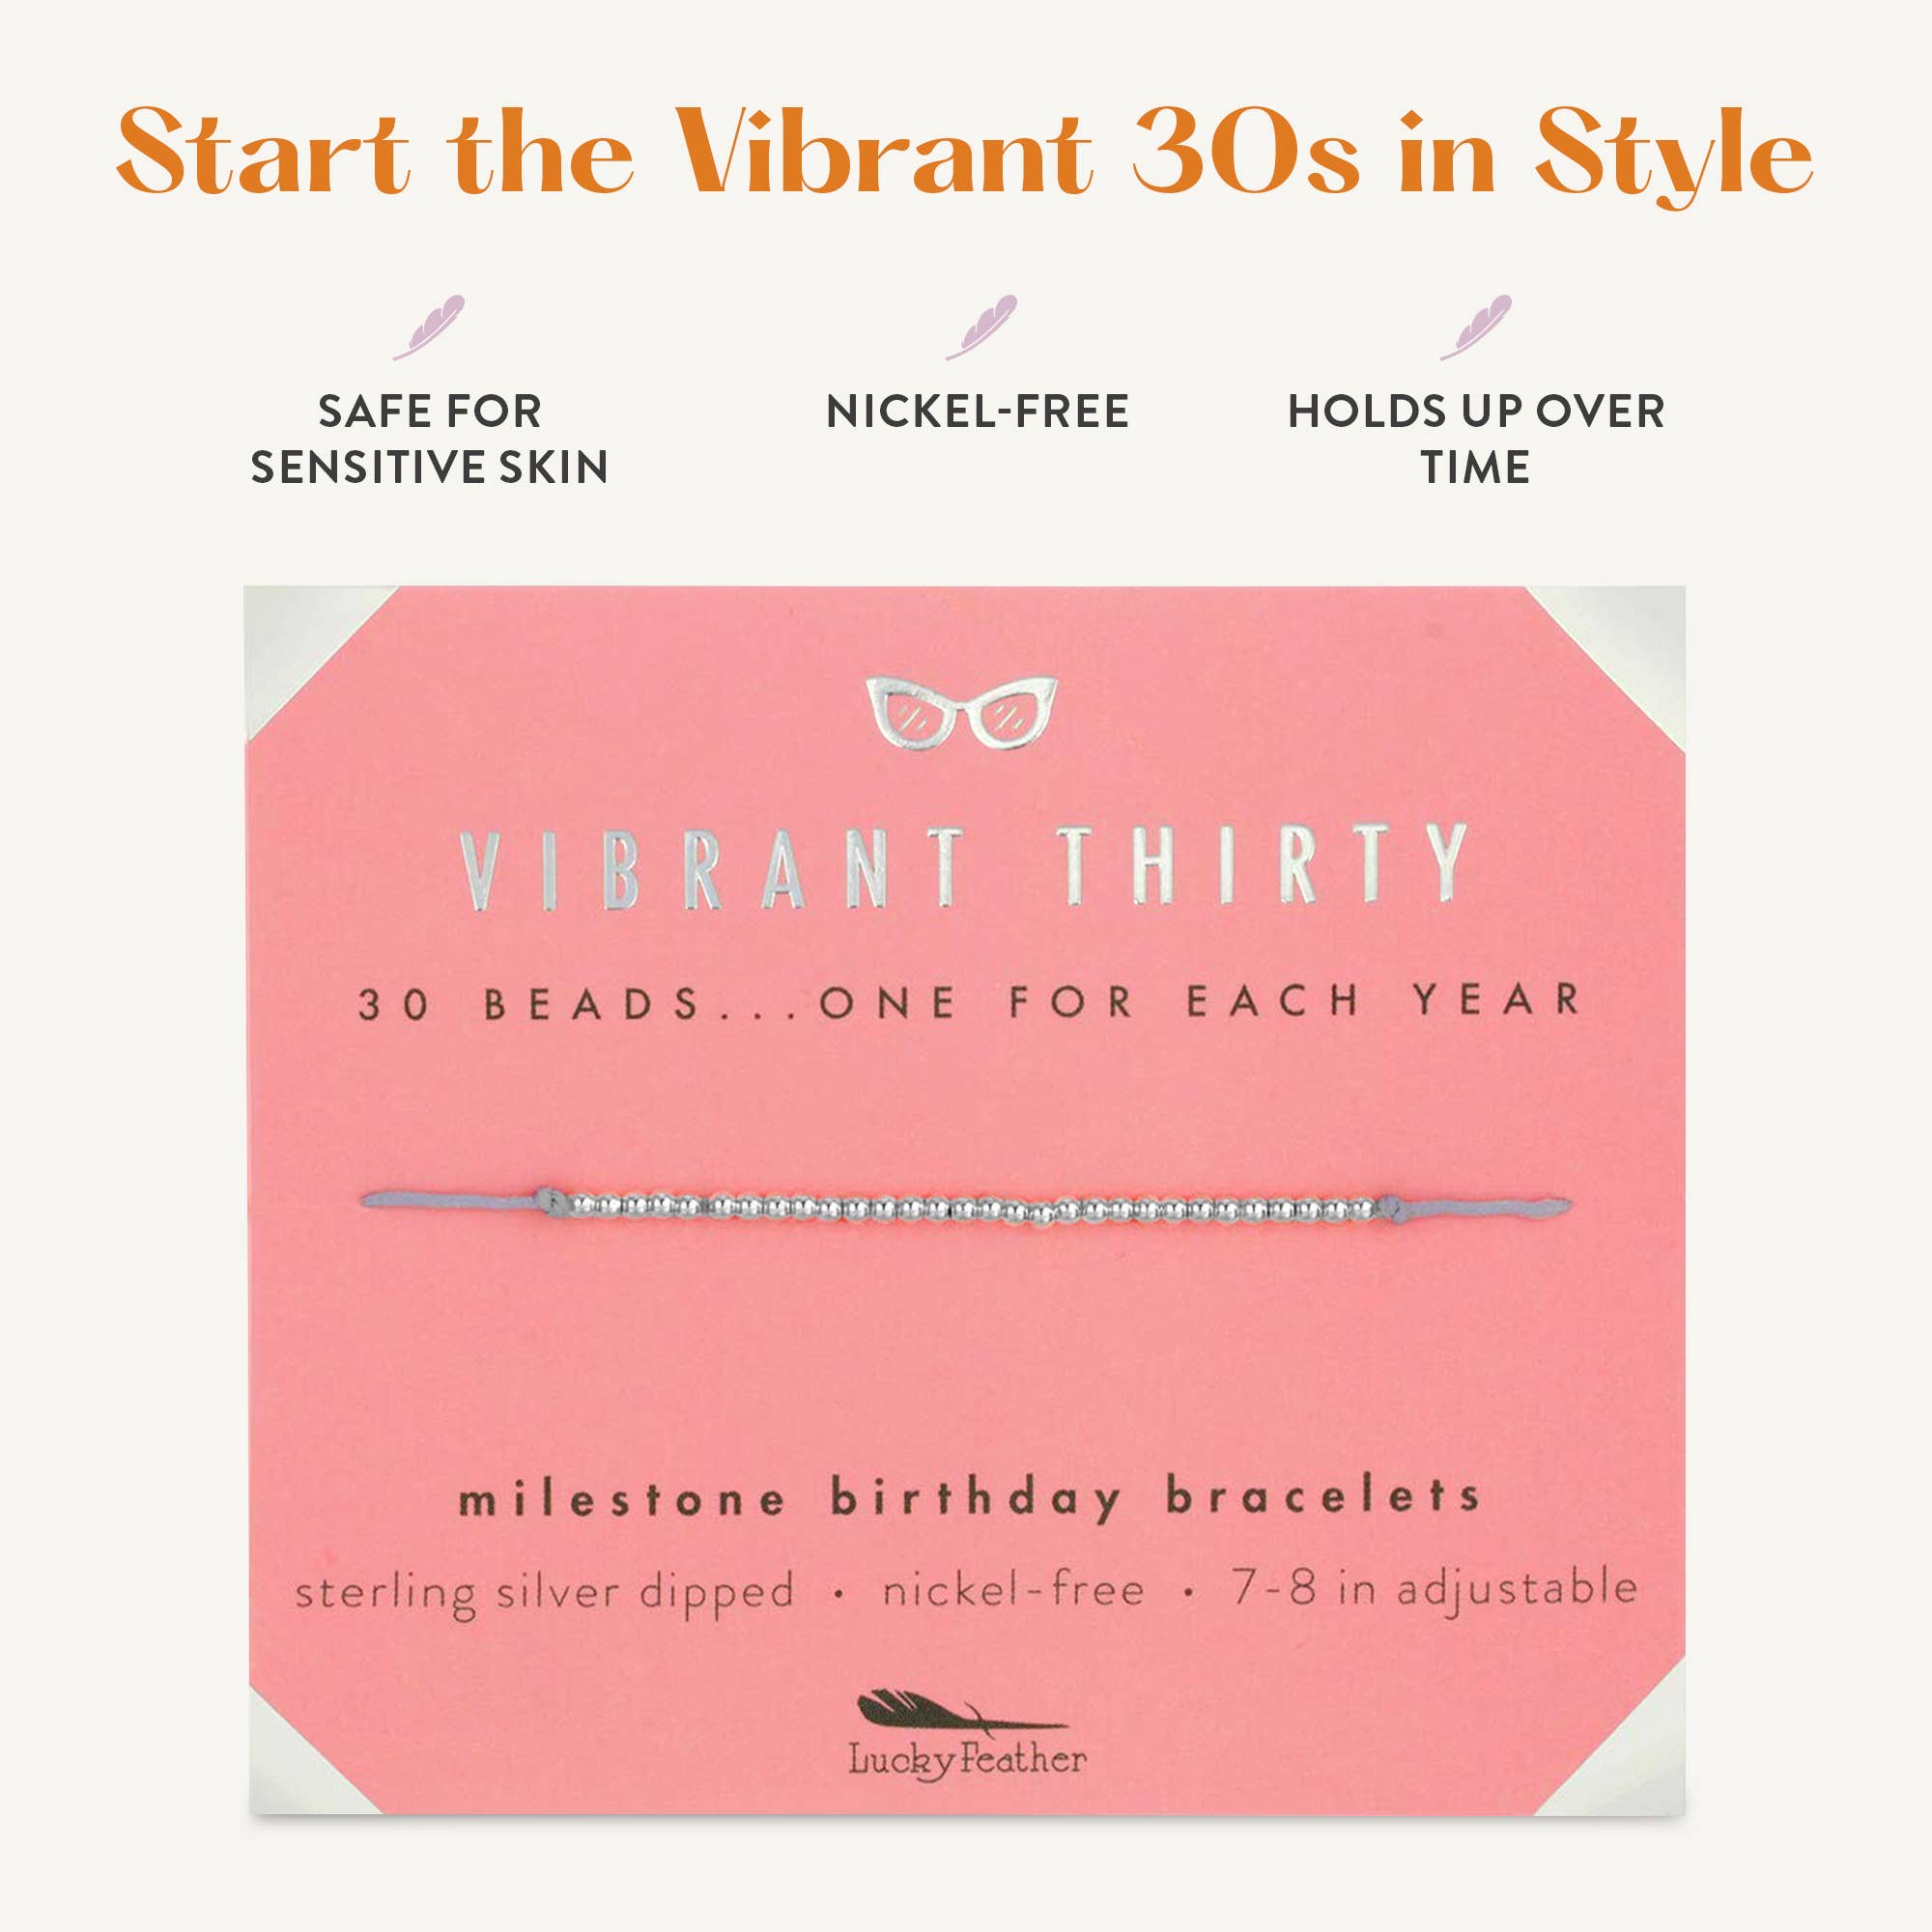This screenshot has width=1932, height=1932.
Task: Click the silver foil VIBRANT THIRTY title
Action: [963, 867]
